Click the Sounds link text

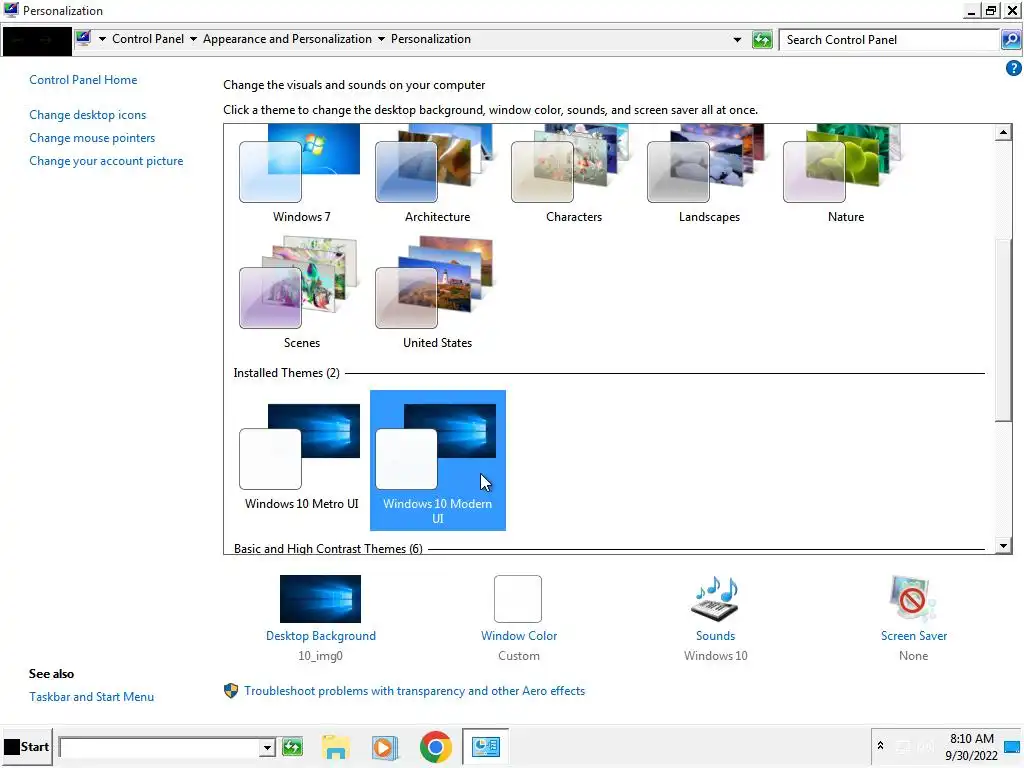pyautogui.click(x=715, y=636)
